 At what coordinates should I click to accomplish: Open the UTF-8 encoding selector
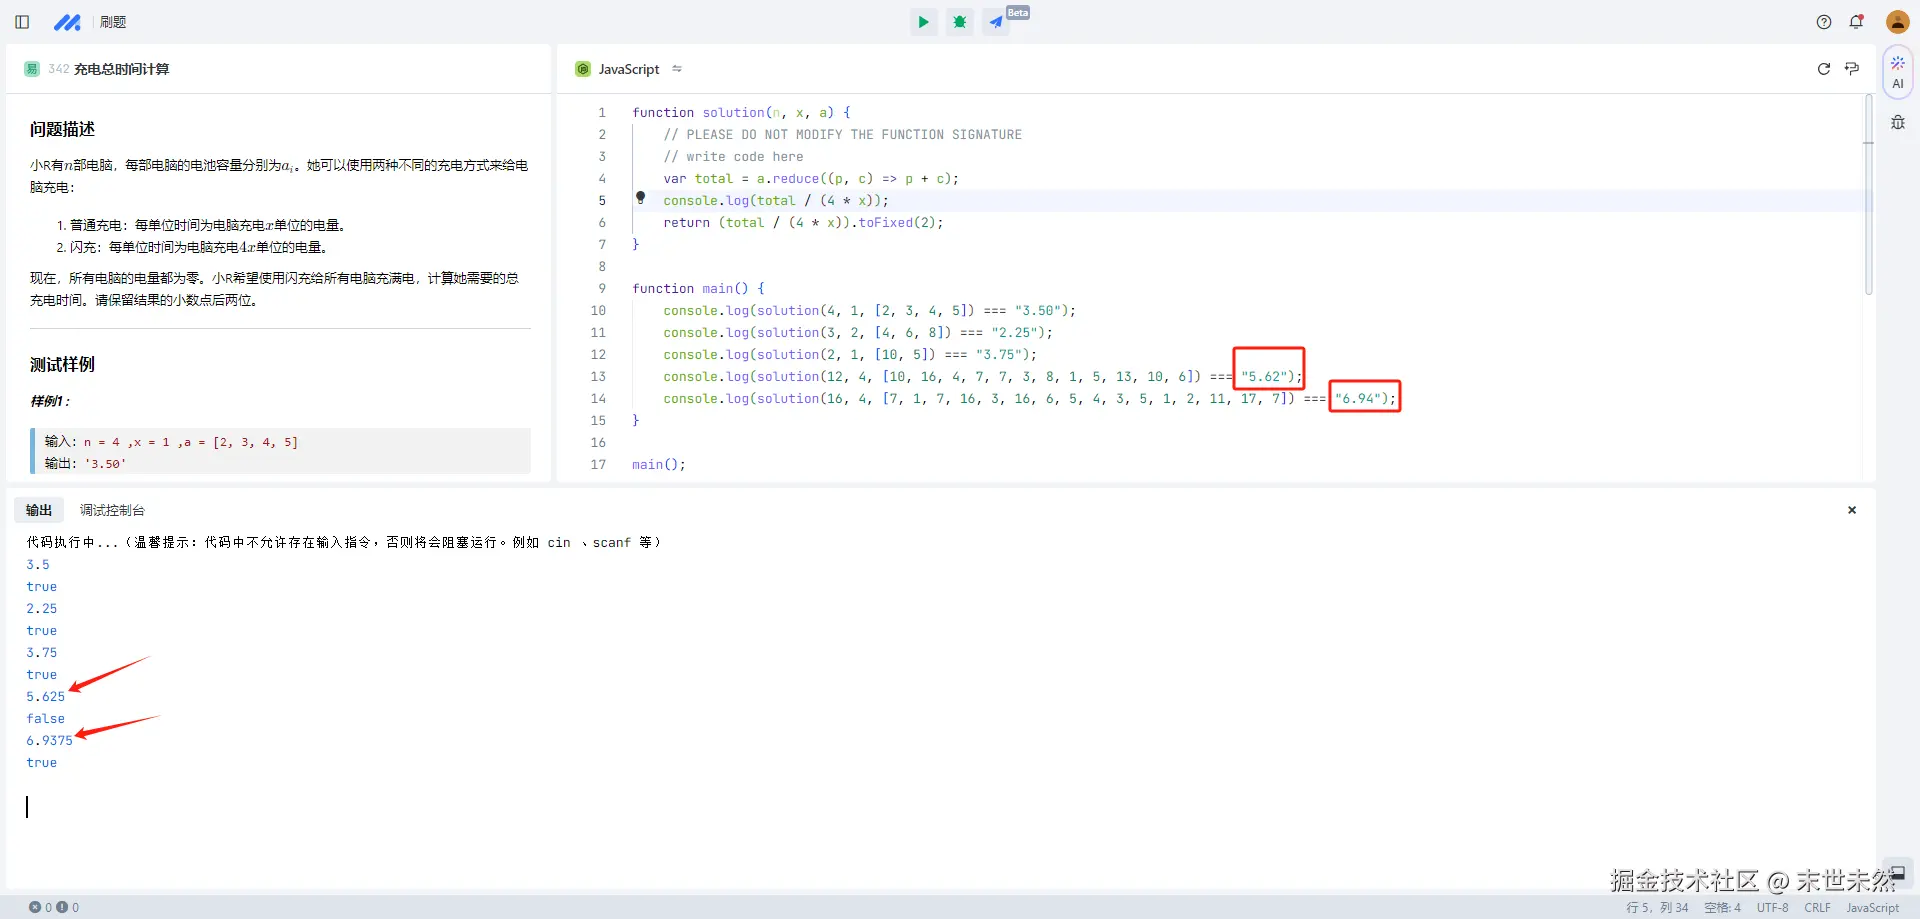[x=1772, y=908]
